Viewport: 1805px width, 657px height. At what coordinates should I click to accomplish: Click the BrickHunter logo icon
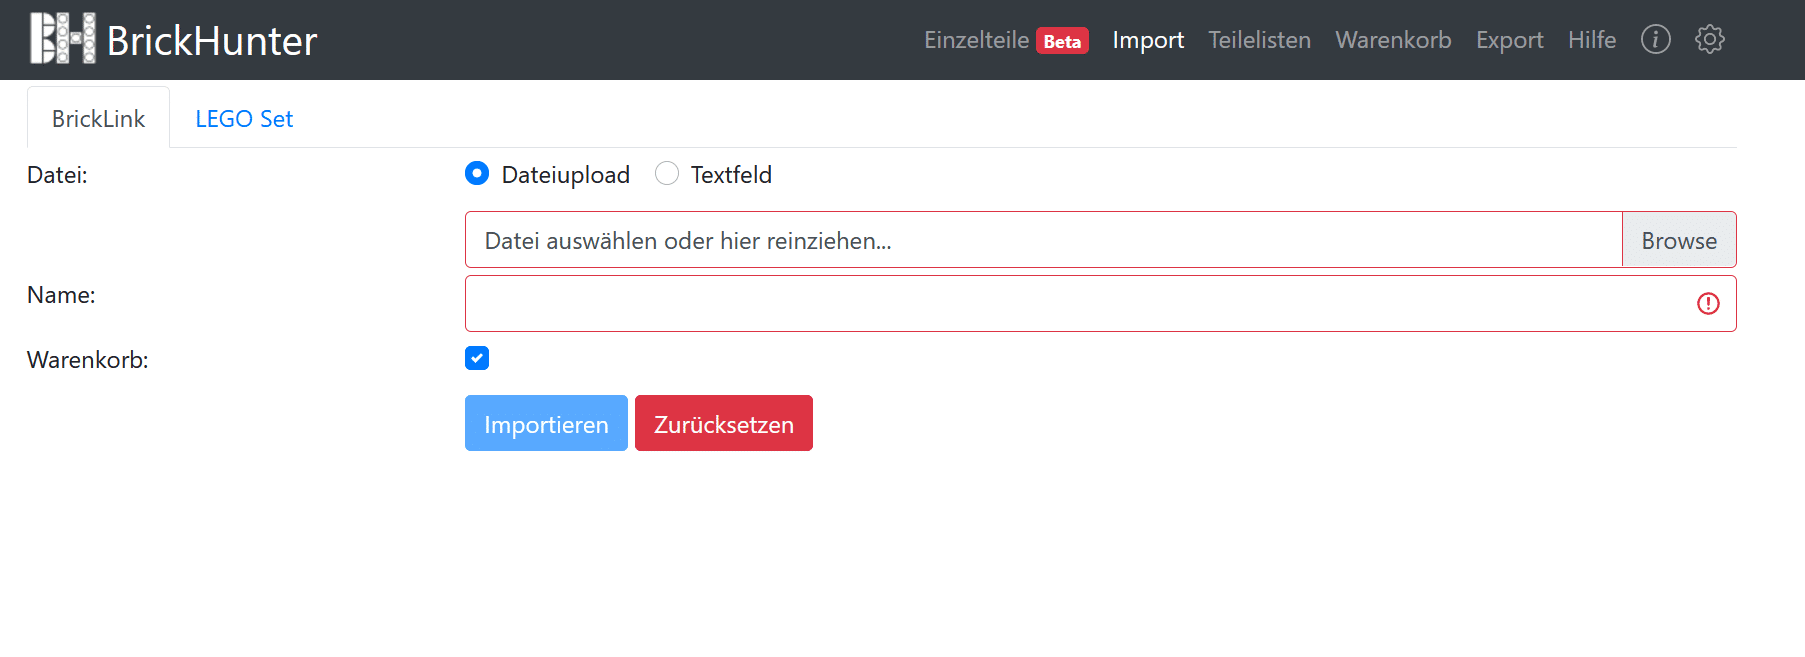(63, 39)
